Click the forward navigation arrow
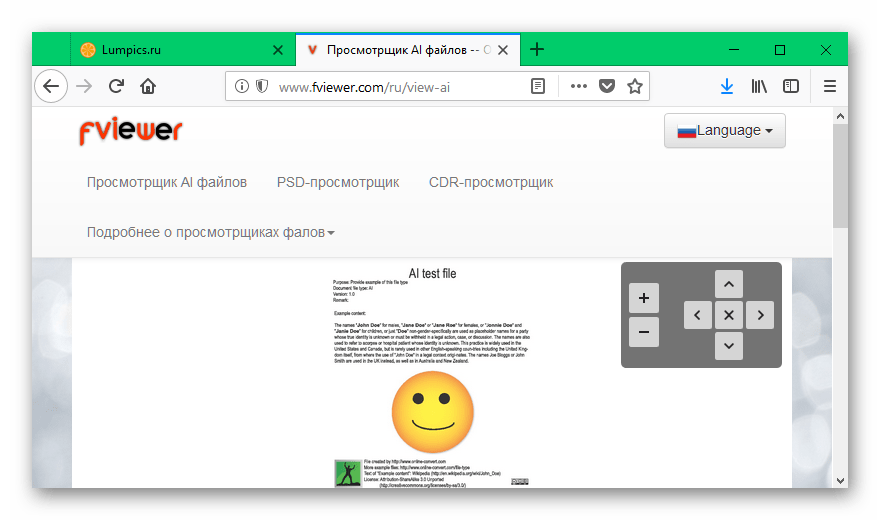 84,86
